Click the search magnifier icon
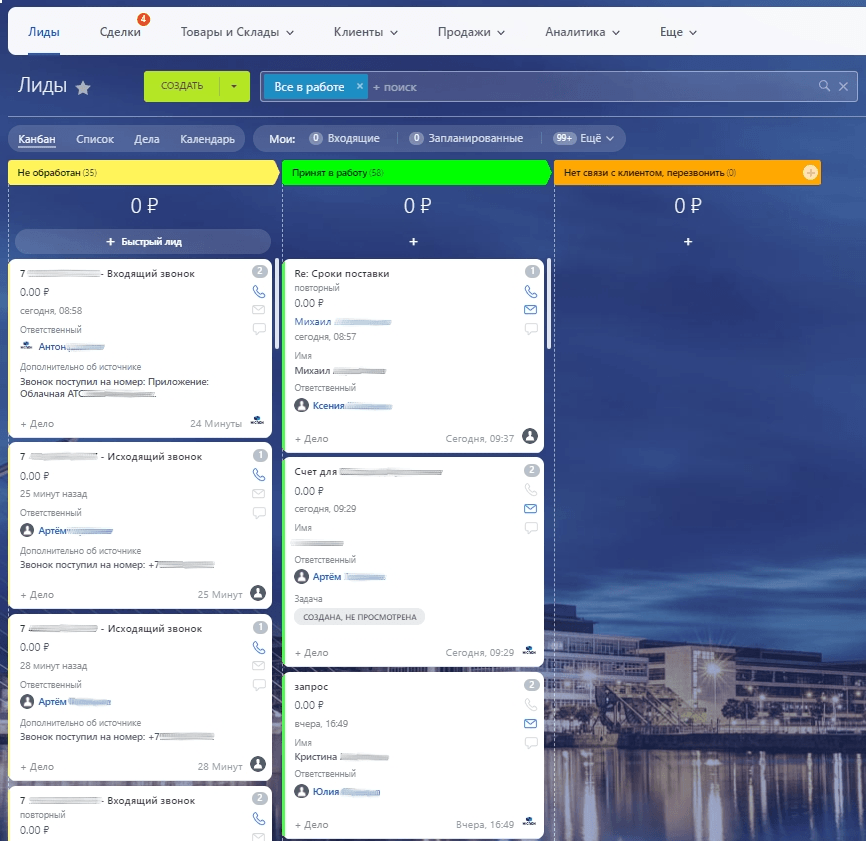The width and height of the screenshot is (866, 841). [824, 86]
